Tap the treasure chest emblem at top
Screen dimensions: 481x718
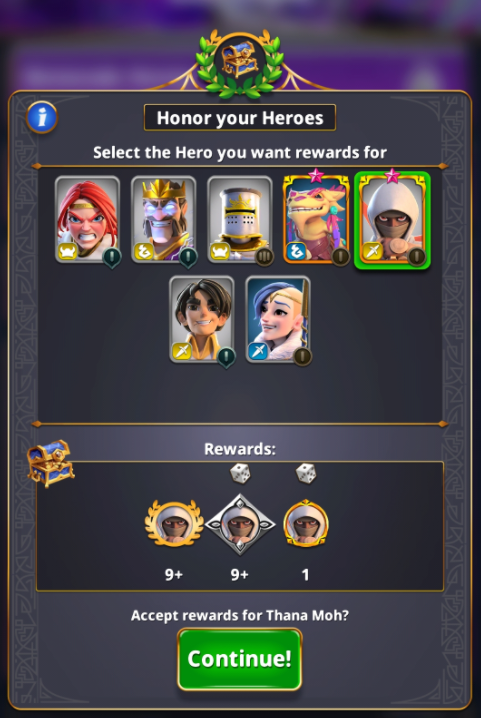(240, 61)
